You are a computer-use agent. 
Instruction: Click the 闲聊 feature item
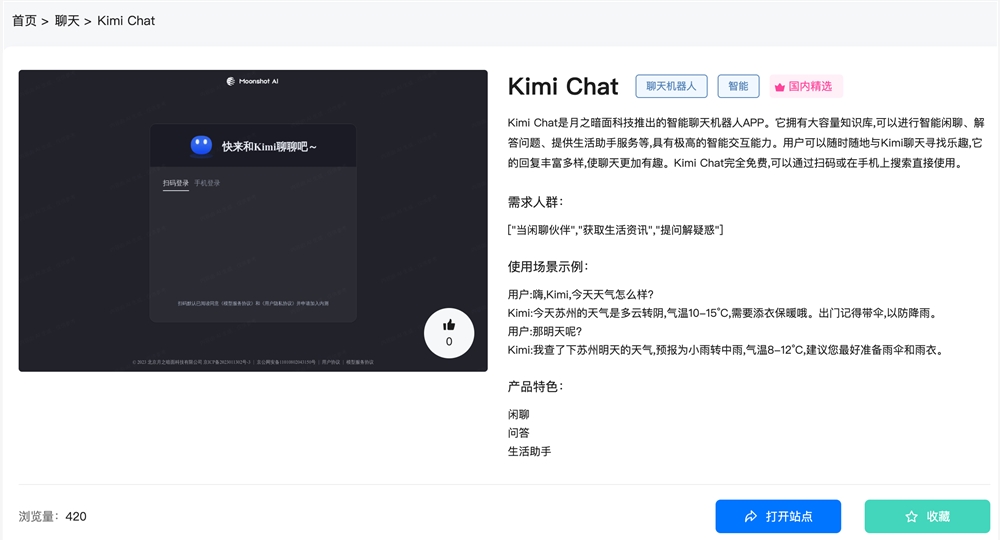point(518,414)
